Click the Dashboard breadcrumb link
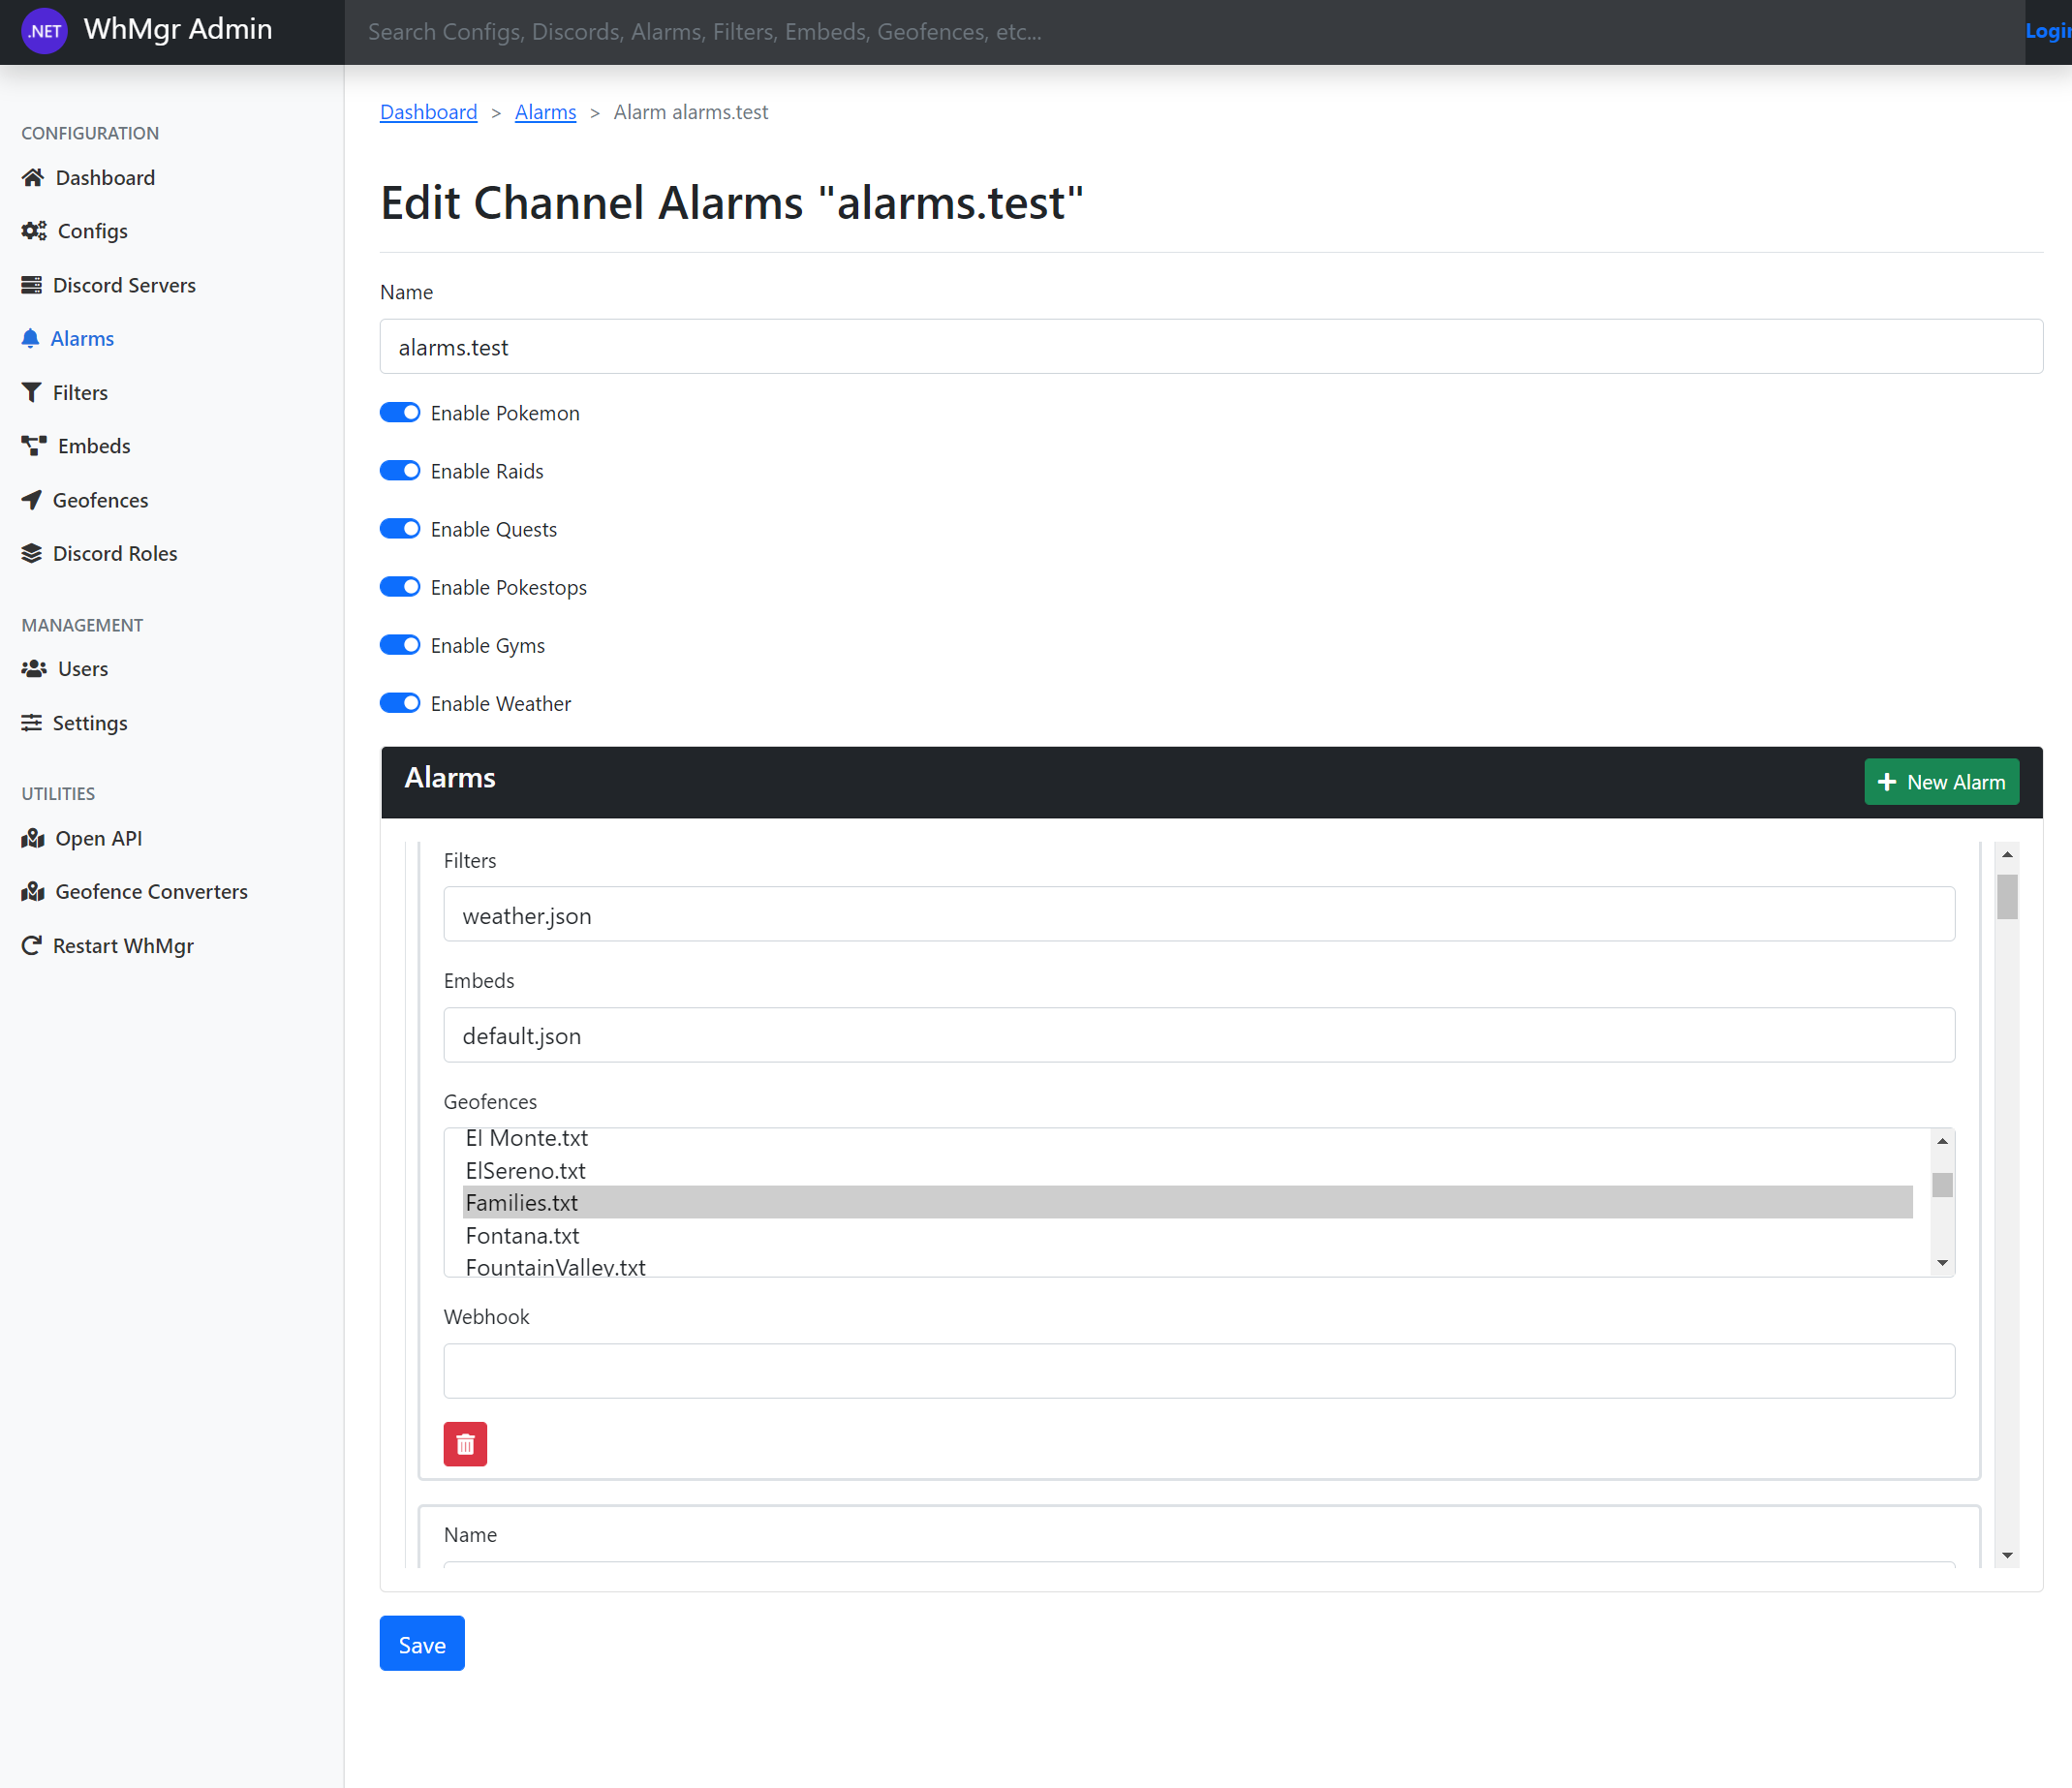Viewport: 2072px width, 1788px height. coord(428,112)
